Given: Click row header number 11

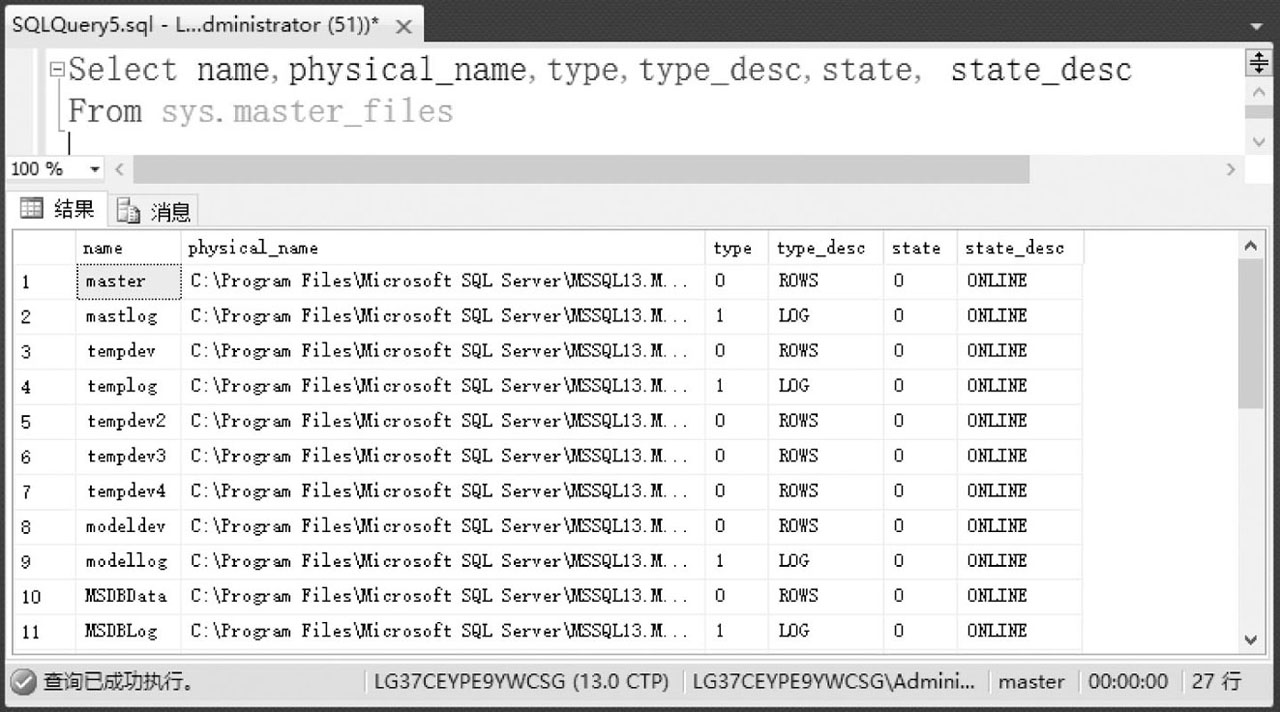Looking at the screenshot, I should [x=44, y=632].
